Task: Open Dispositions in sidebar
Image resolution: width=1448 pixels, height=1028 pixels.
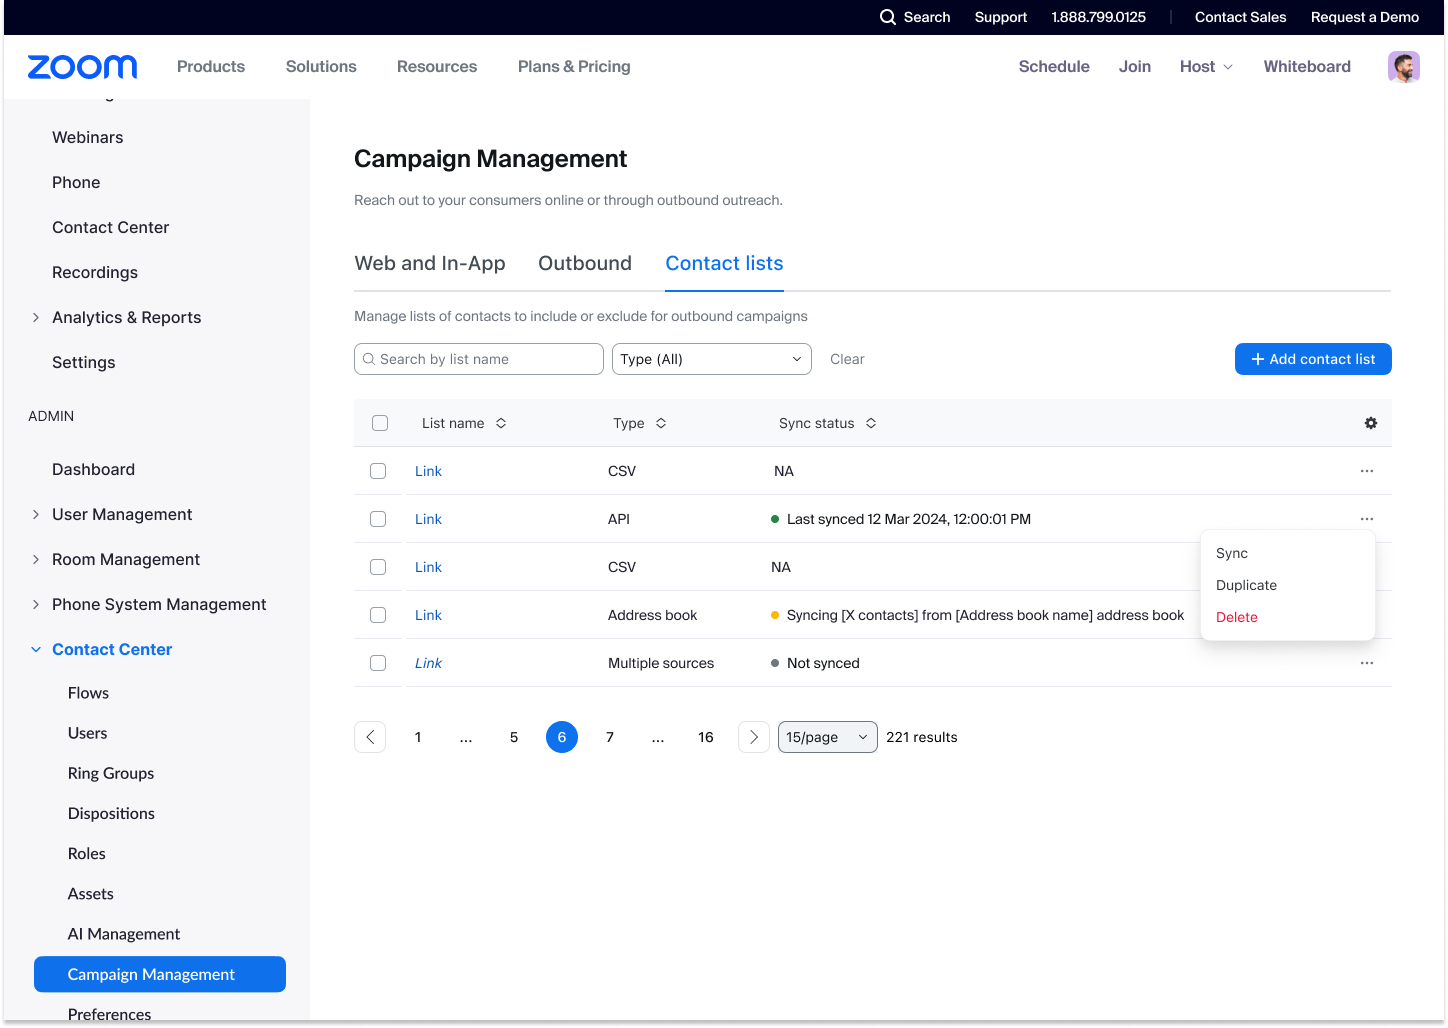Action: 111,813
